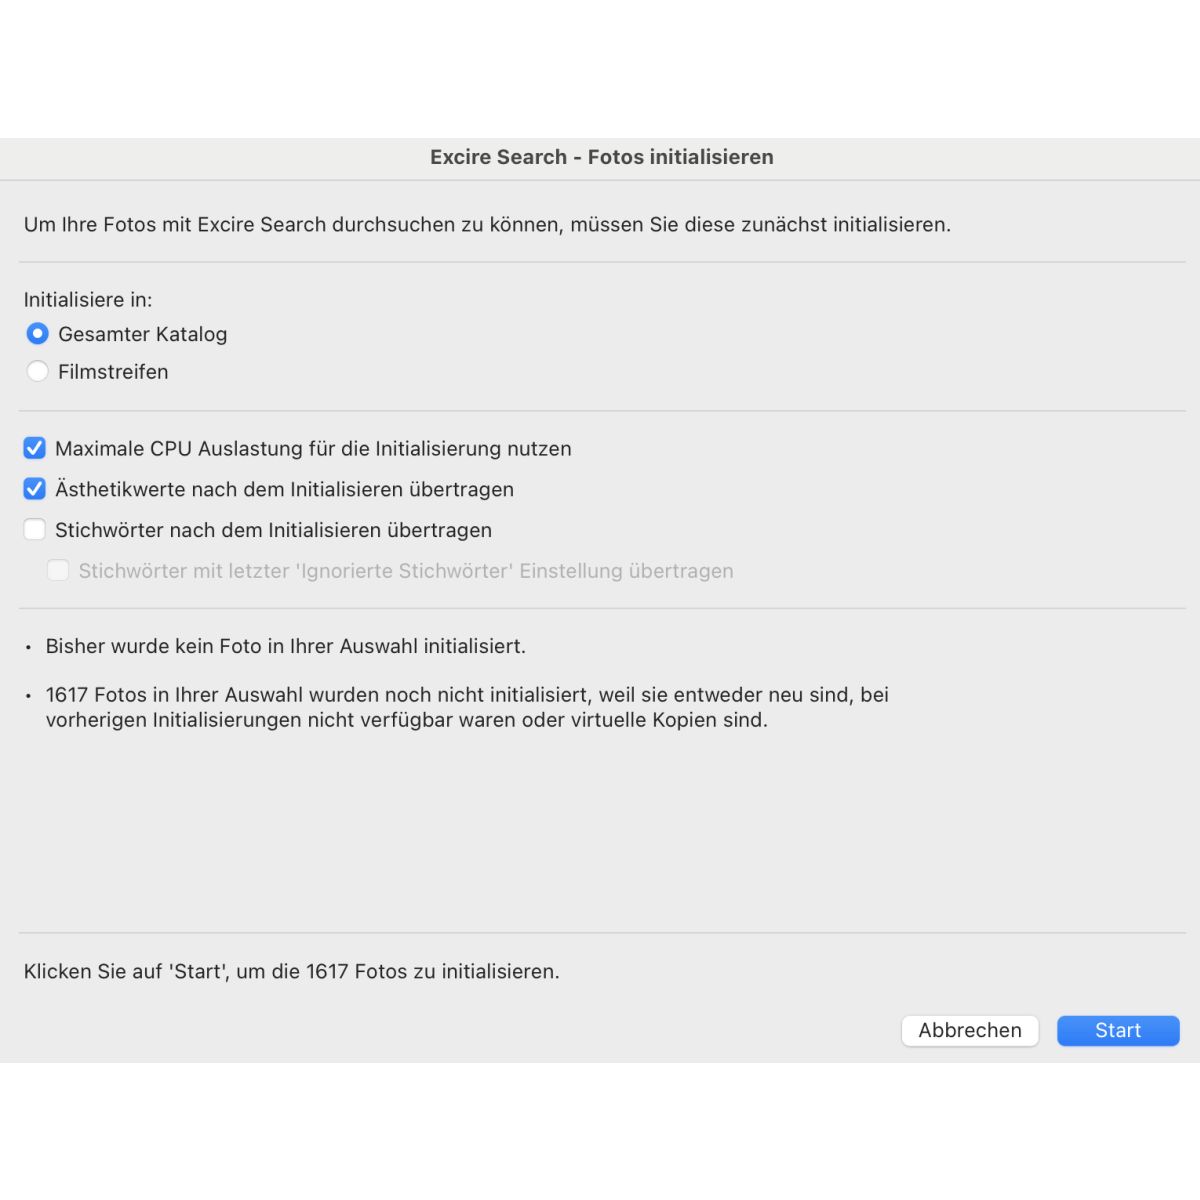
Task: Enable 'Stichwörter nach dem Initialisieren übertragen' checkbox
Action: point(35,530)
